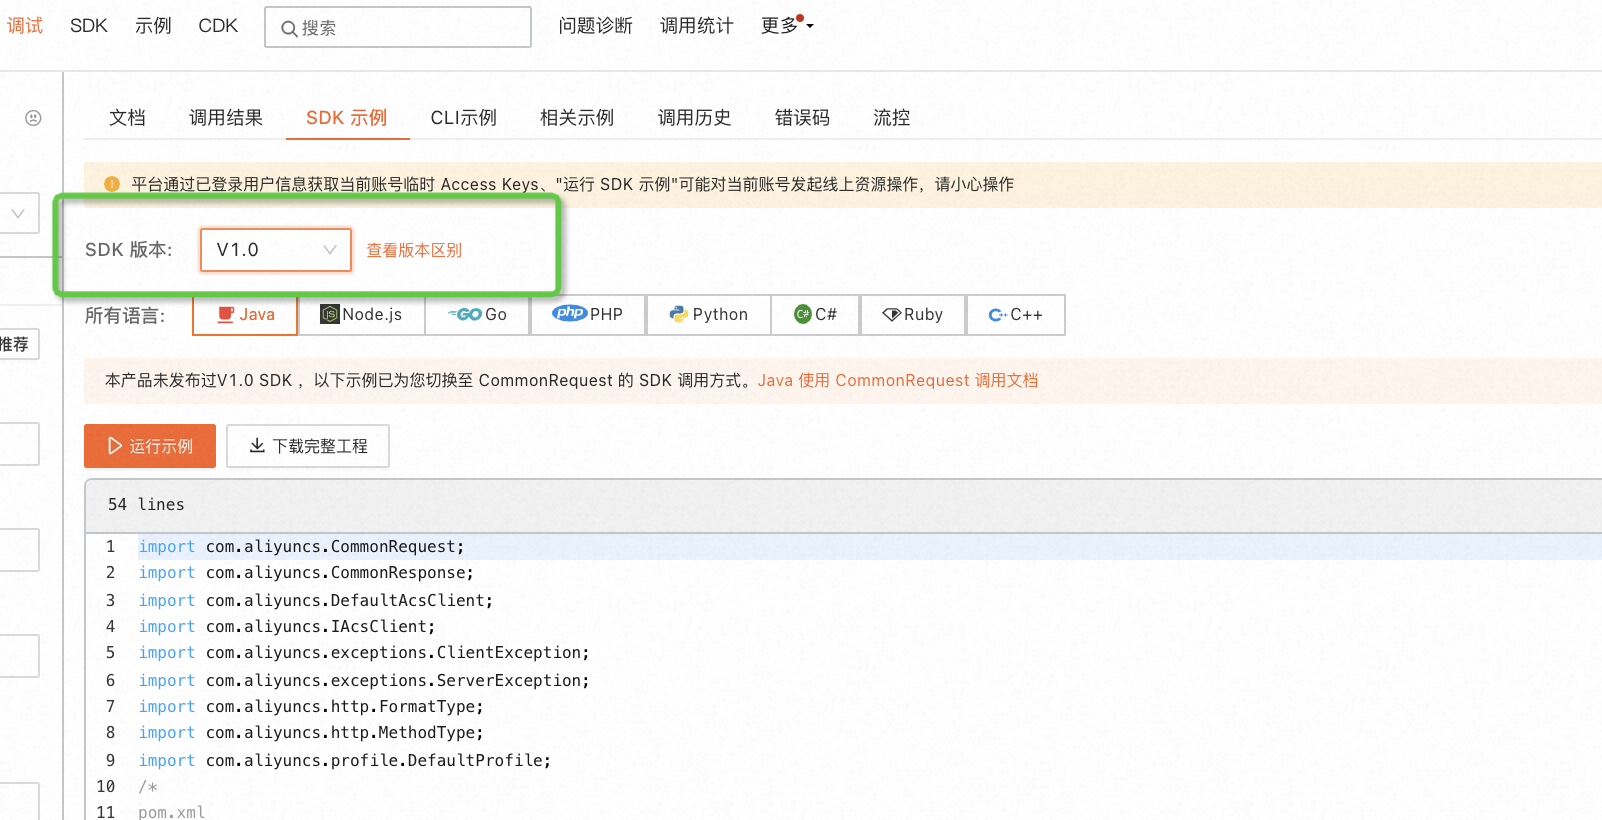Click the 下载完整工程 button
Viewport: 1602px width, 820px height.
point(308,446)
